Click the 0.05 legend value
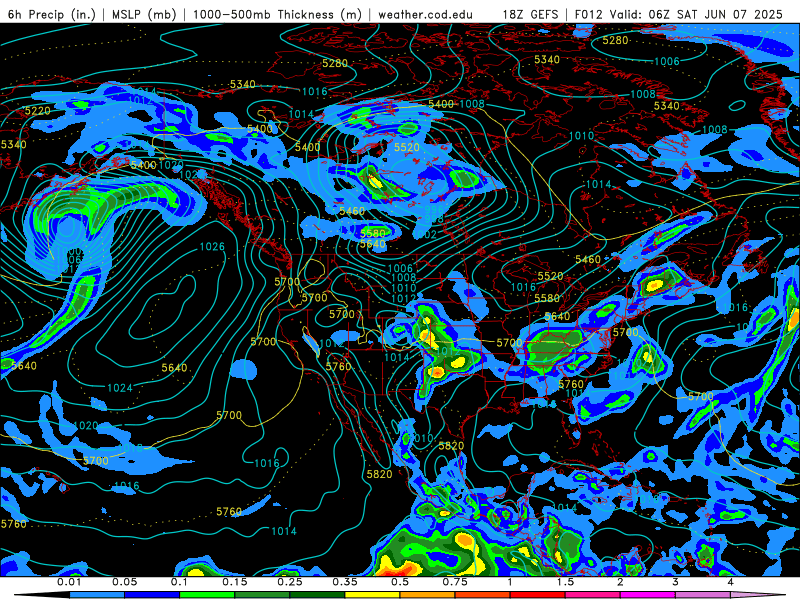This screenshot has height=600, width=800. click(124, 582)
